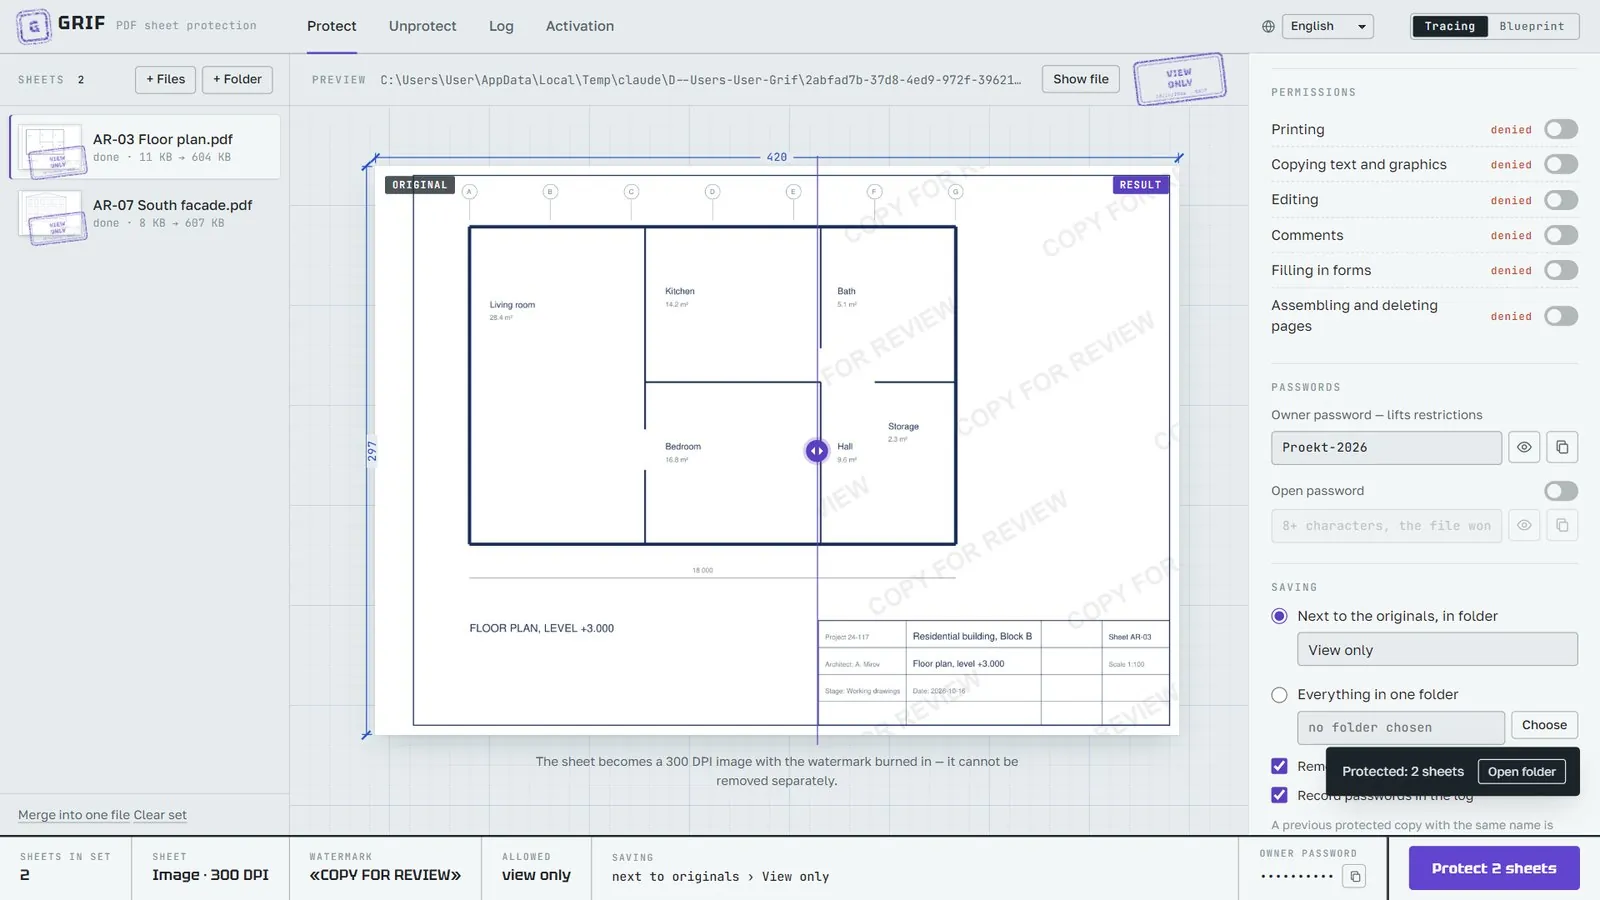Toggle the Printing permission switch
Screen dimensions: 1600x900
[1561, 129]
